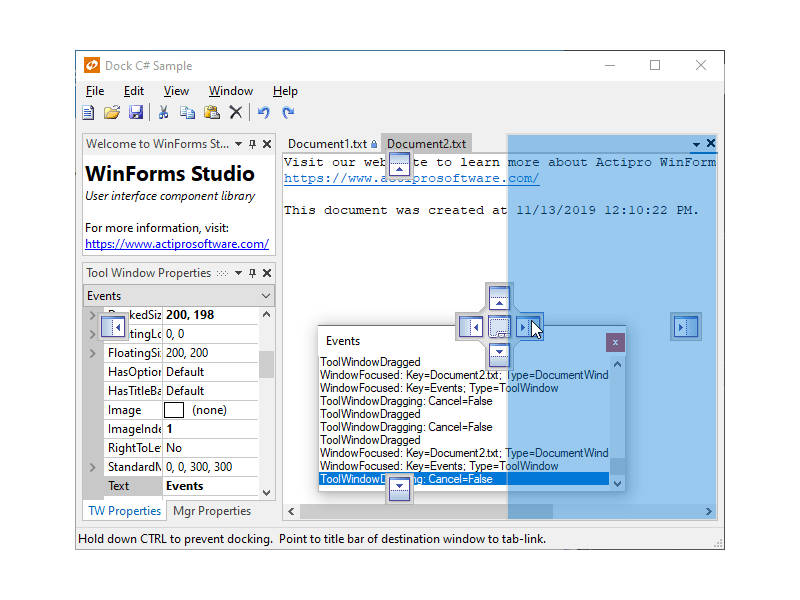This screenshot has height=600, width=800.
Task: Click lock icon on Document1.txt tab
Action: (374, 144)
